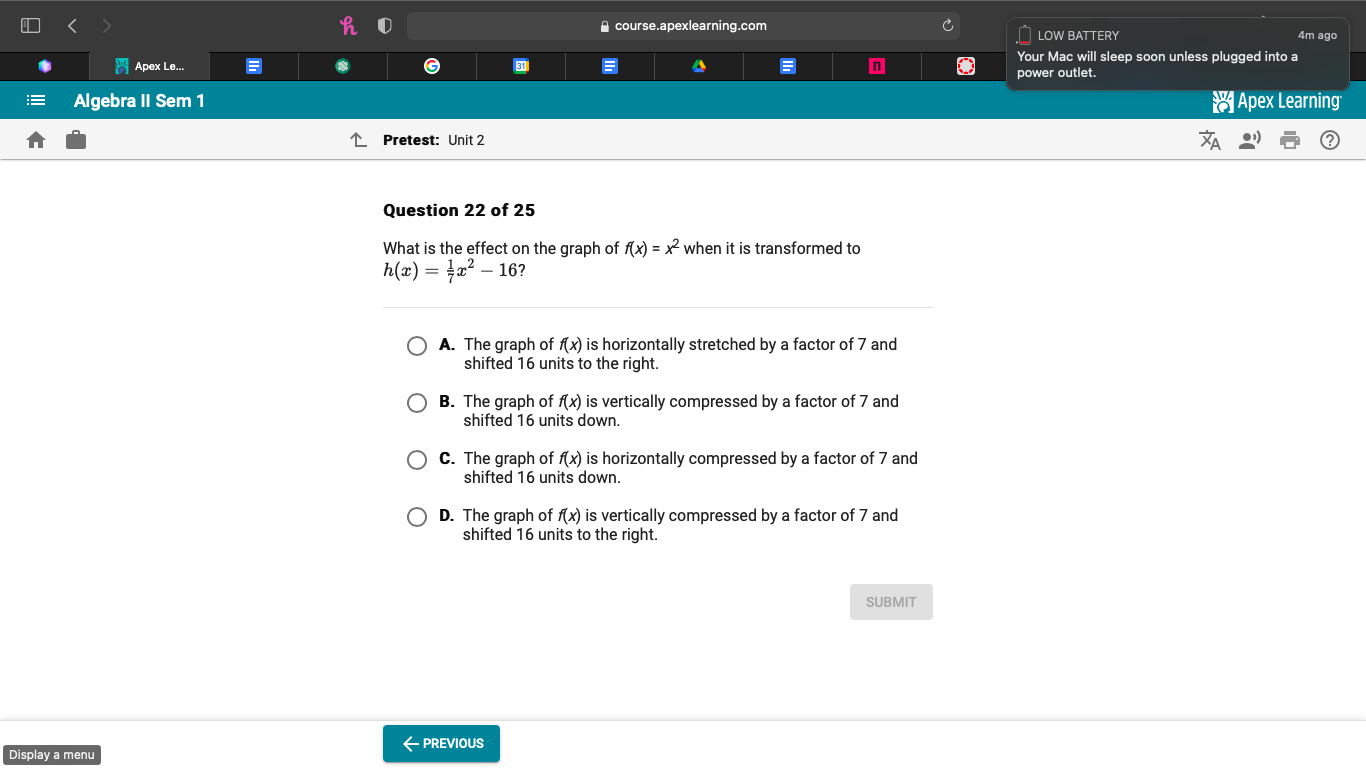Go back to the previous page
Image resolution: width=1366 pixels, height=768 pixels.
point(72,26)
